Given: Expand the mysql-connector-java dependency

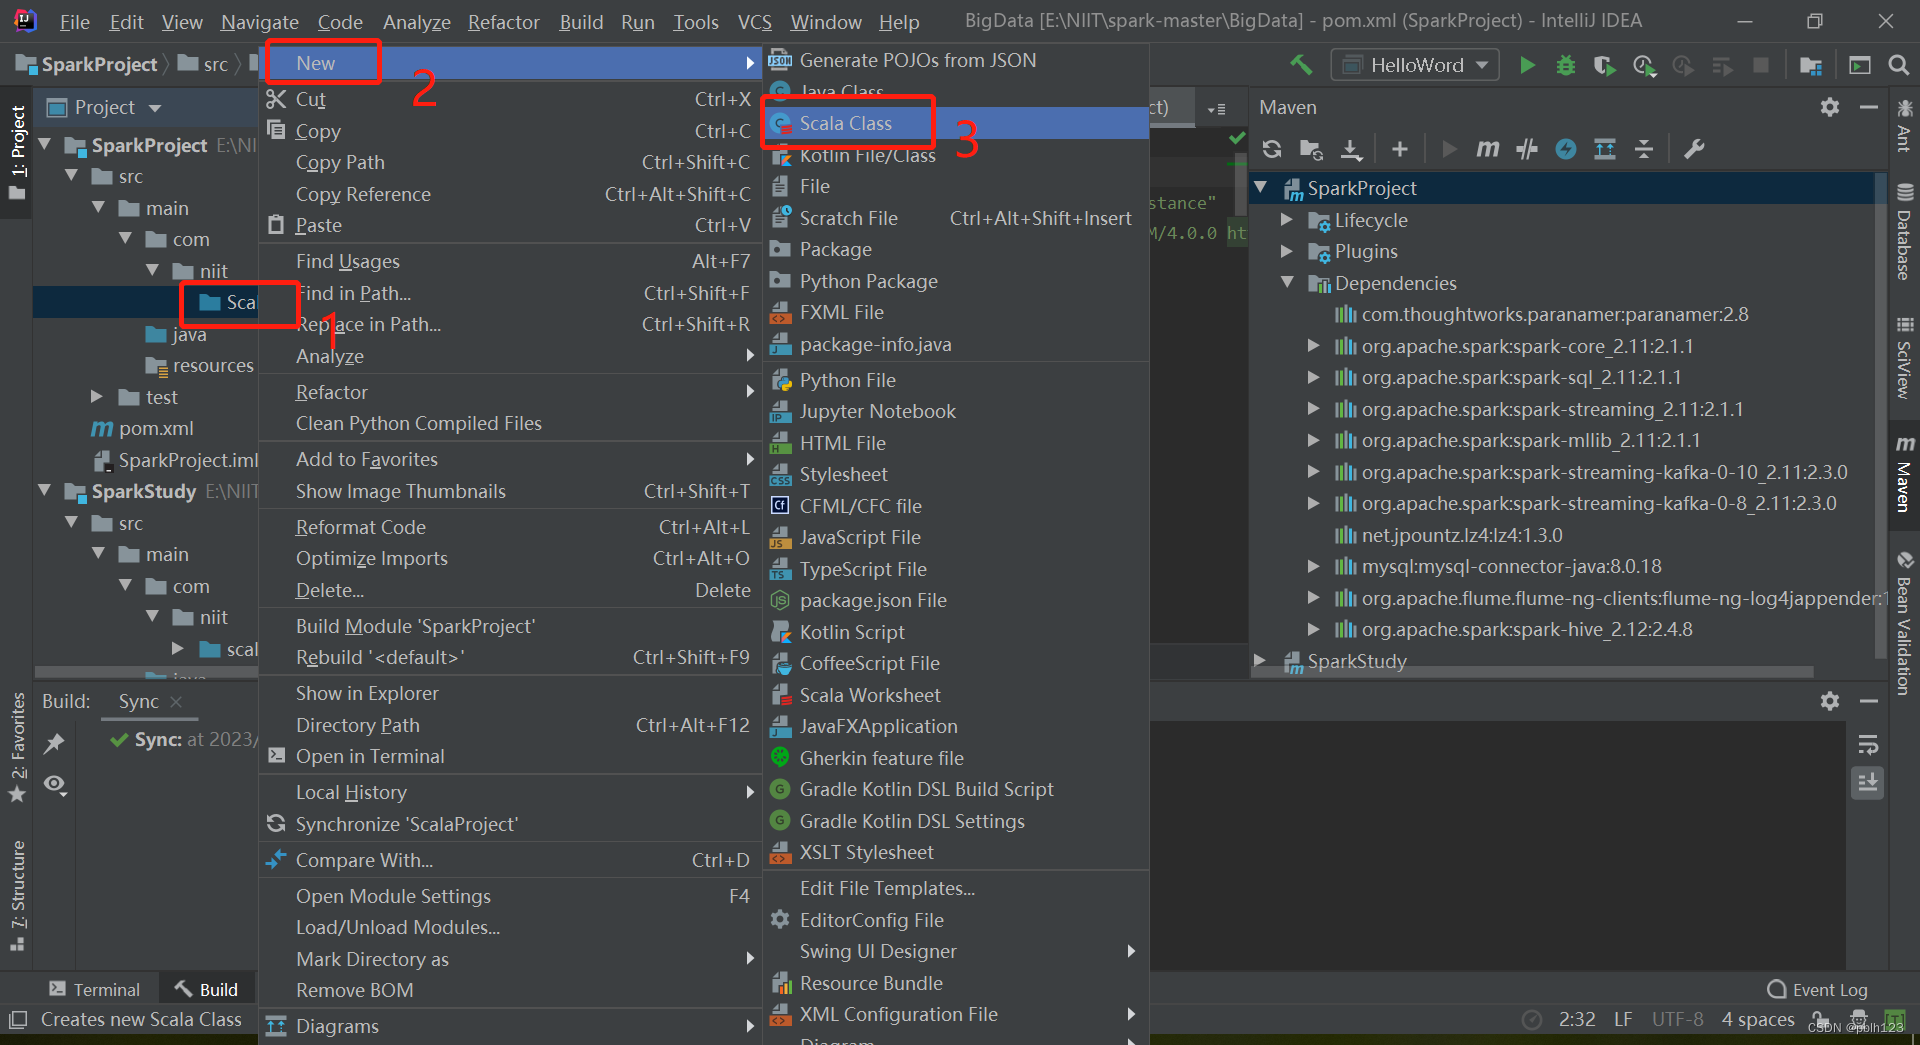Looking at the screenshot, I should click(x=1313, y=566).
